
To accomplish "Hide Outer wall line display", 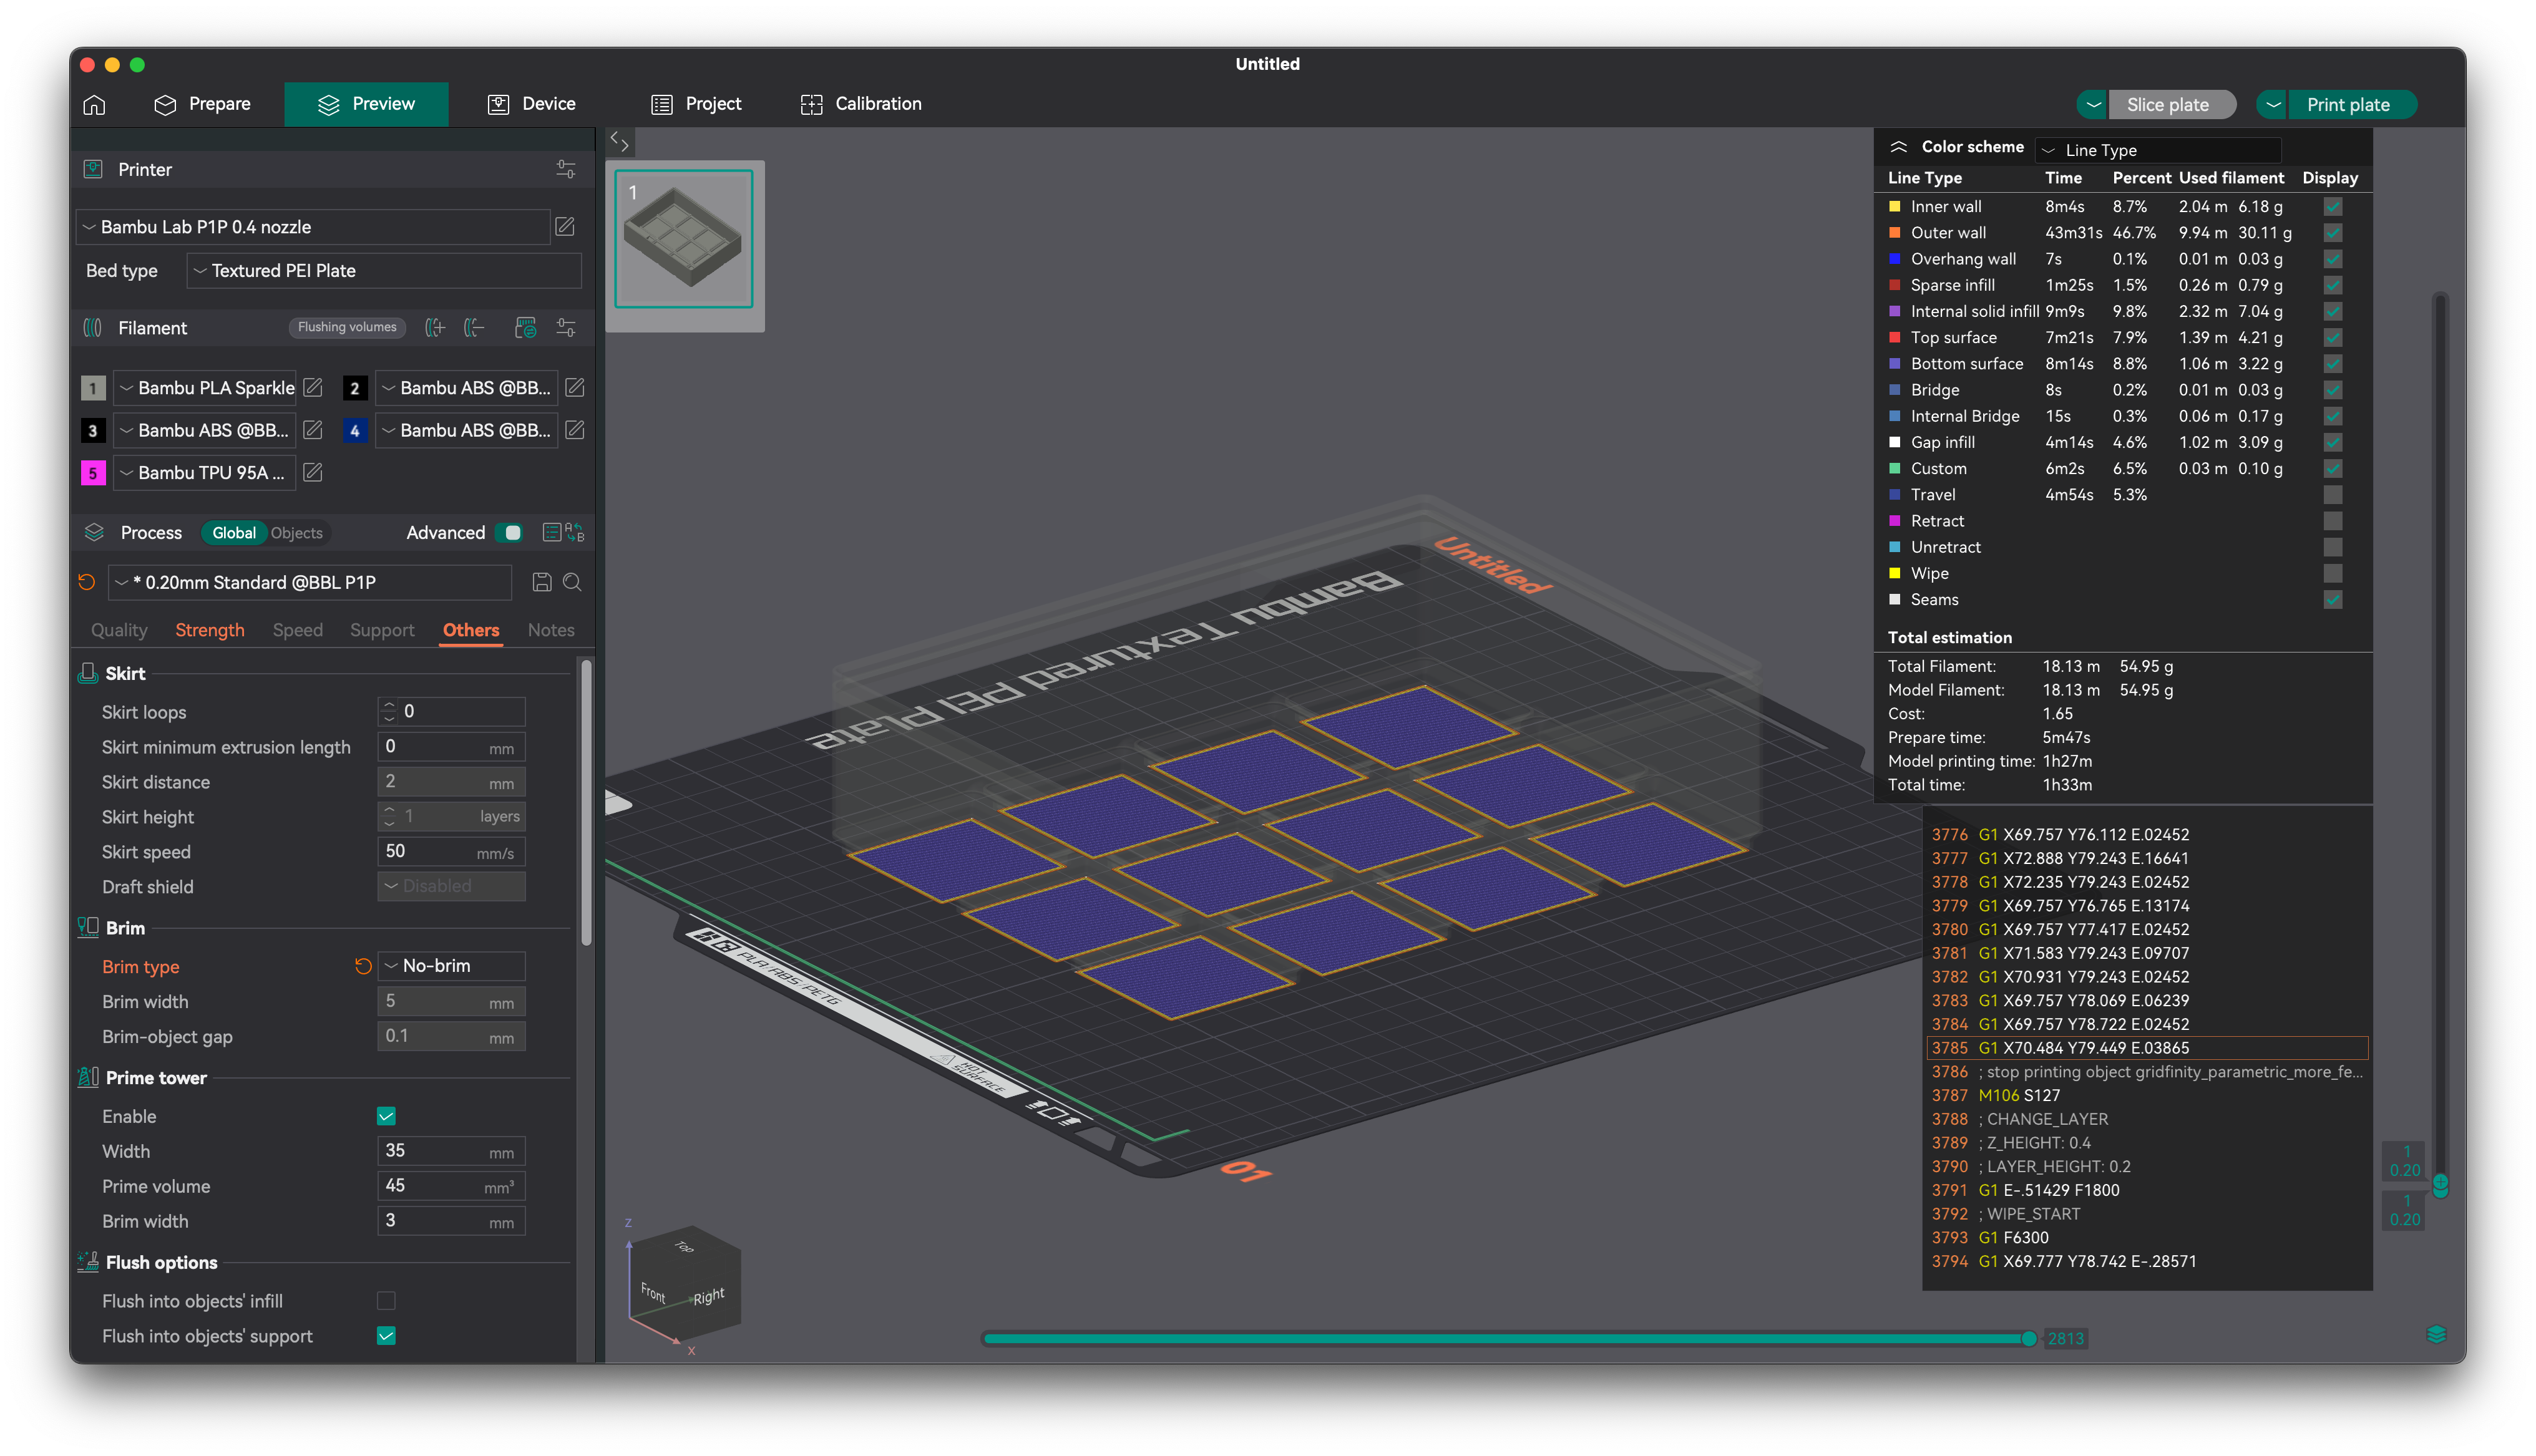I will click(2333, 233).
